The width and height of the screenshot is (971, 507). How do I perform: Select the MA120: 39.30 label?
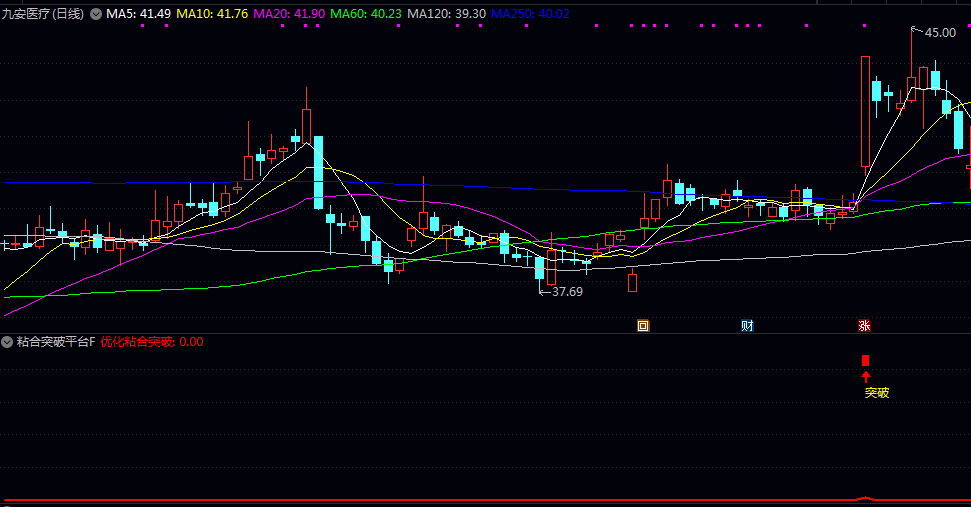tap(446, 14)
